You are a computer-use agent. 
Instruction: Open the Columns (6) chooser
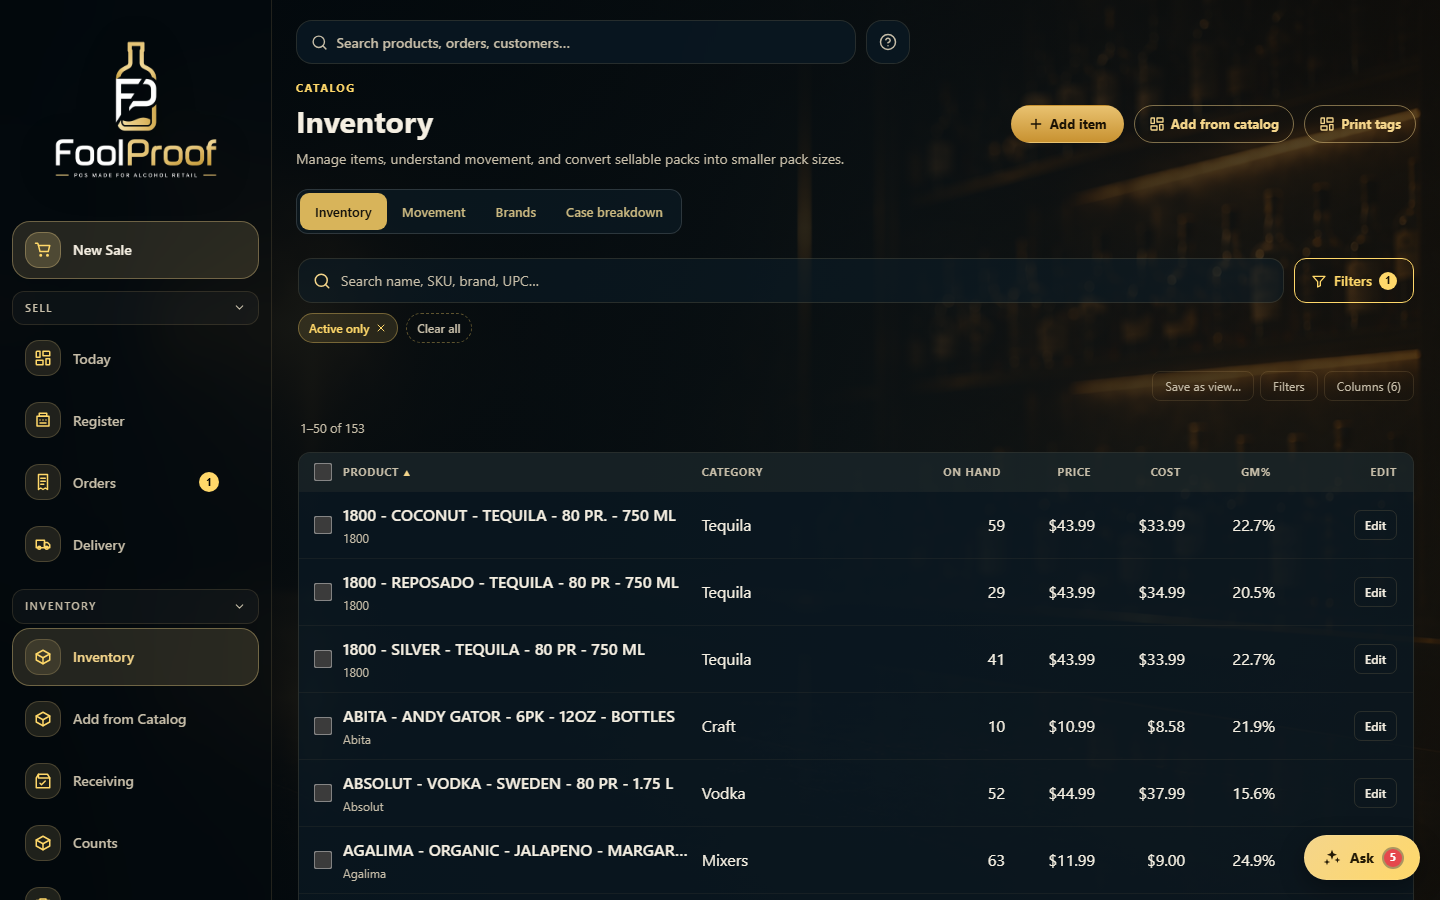(x=1368, y=387)
